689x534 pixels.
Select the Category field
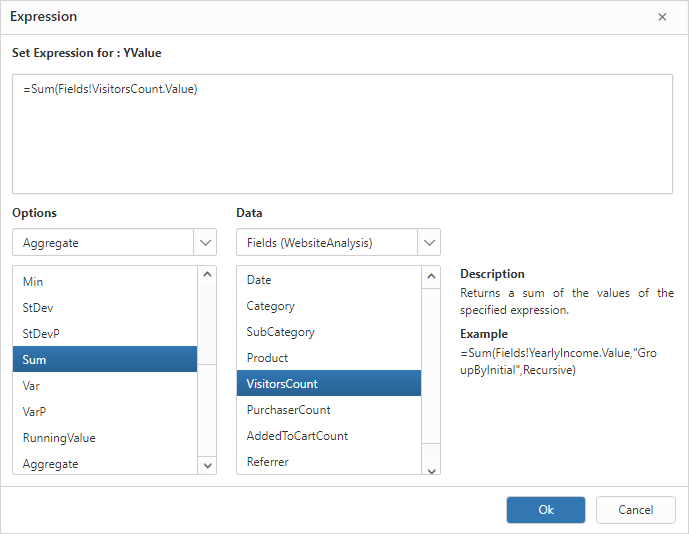pos(329,305)
